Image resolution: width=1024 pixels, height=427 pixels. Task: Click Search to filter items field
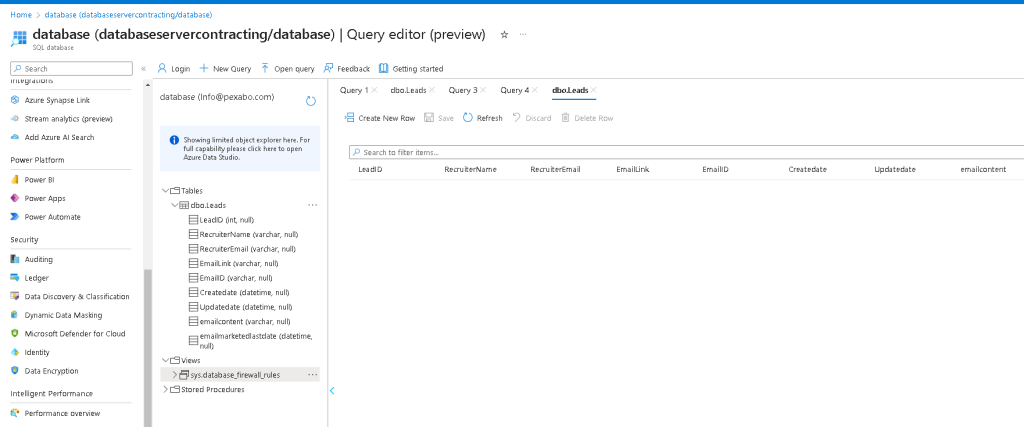pyautogui.click(x=686, y=152)
